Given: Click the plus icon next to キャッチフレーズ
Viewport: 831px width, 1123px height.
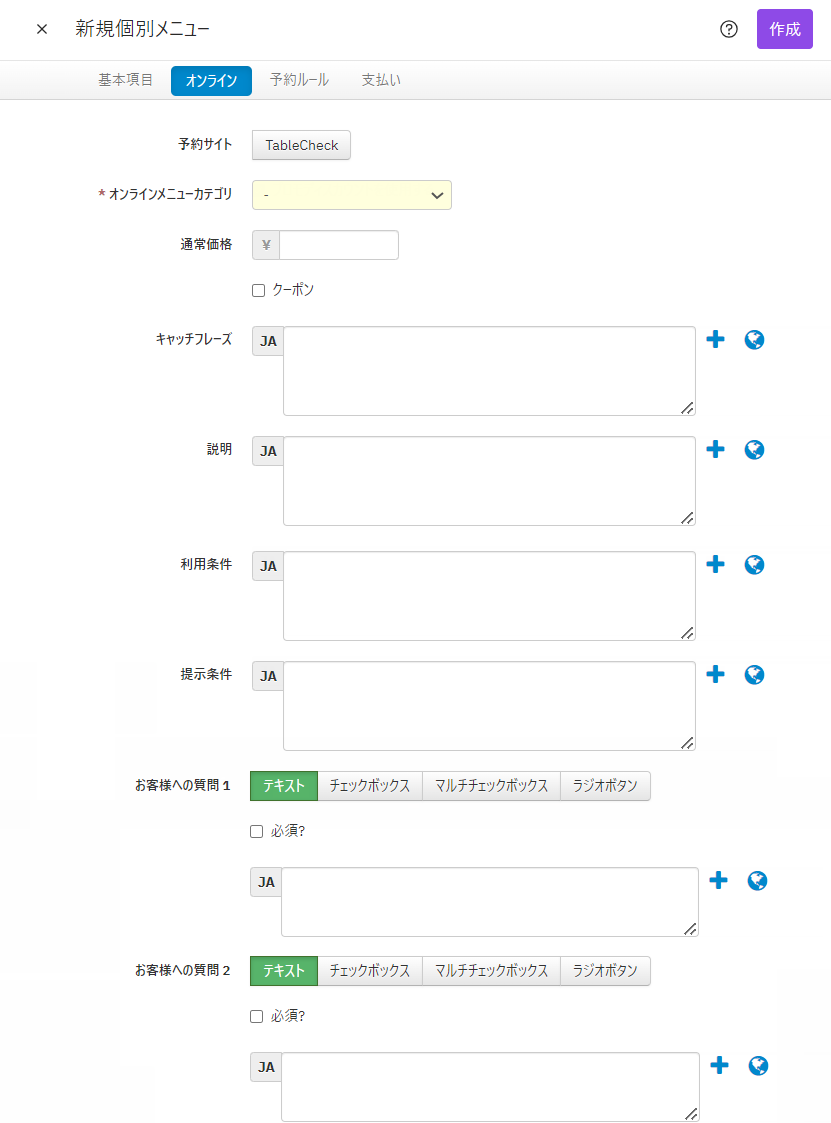Looking at the screenshot, I should pyautogui.click(x=715, y=340).
